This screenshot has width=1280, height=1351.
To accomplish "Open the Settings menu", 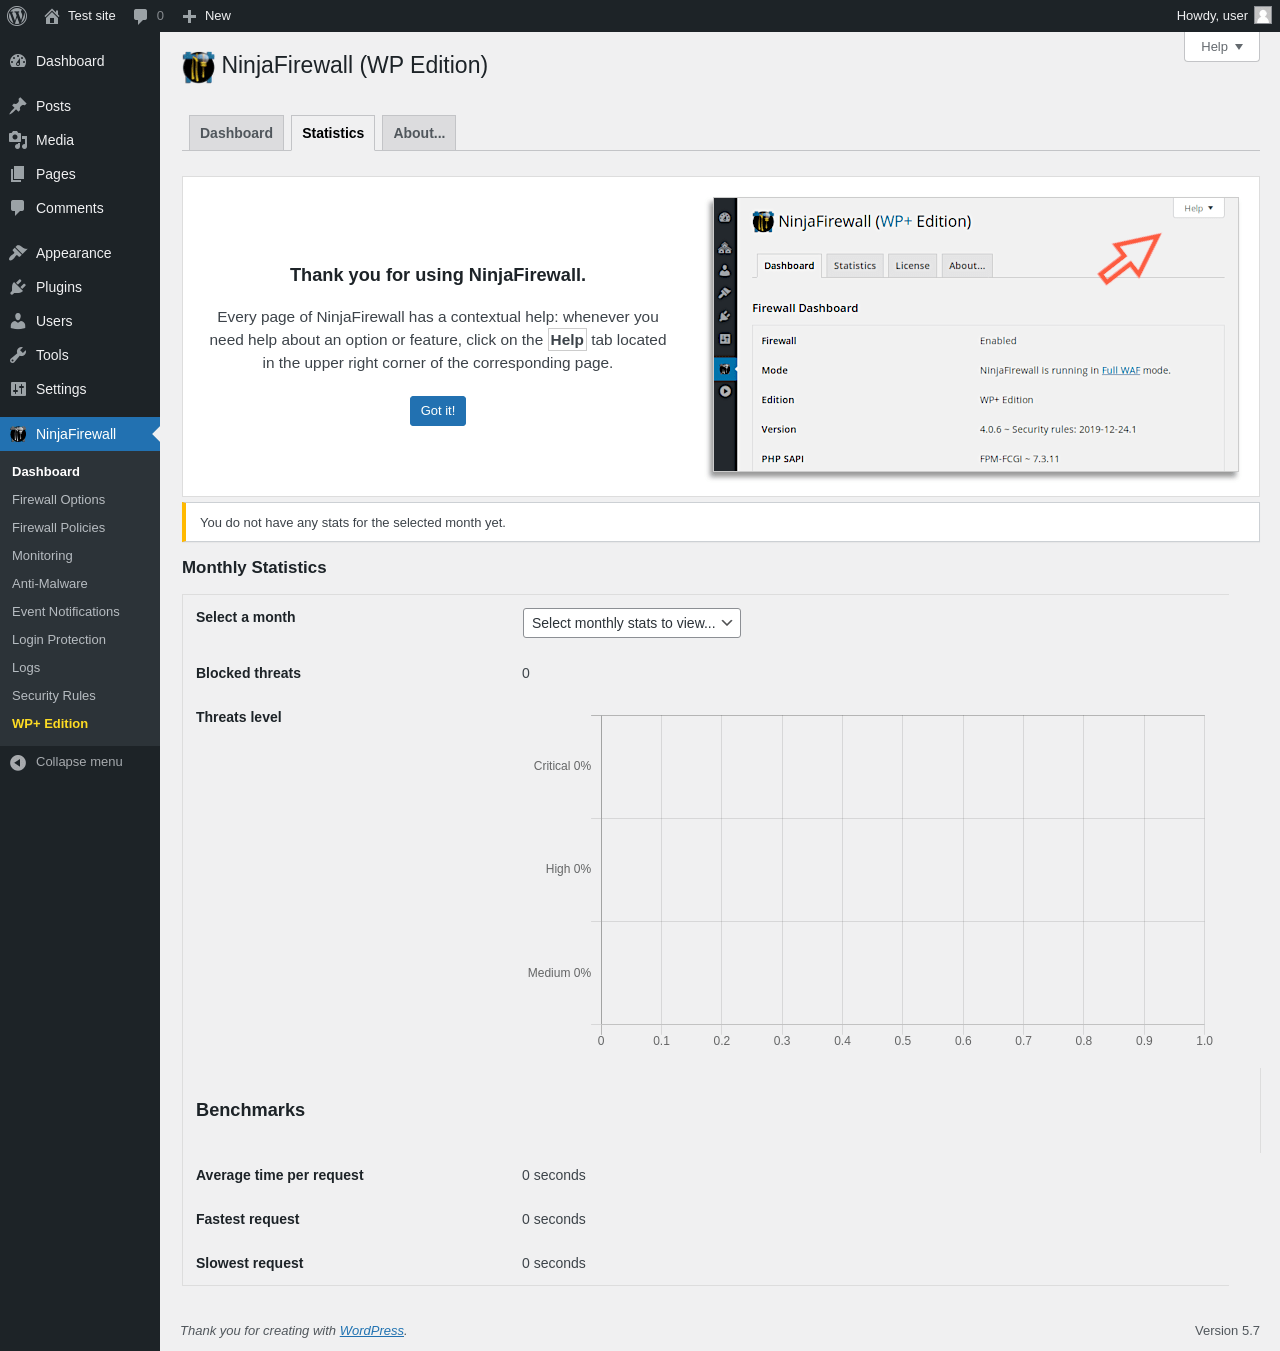I will pos(80,389).
